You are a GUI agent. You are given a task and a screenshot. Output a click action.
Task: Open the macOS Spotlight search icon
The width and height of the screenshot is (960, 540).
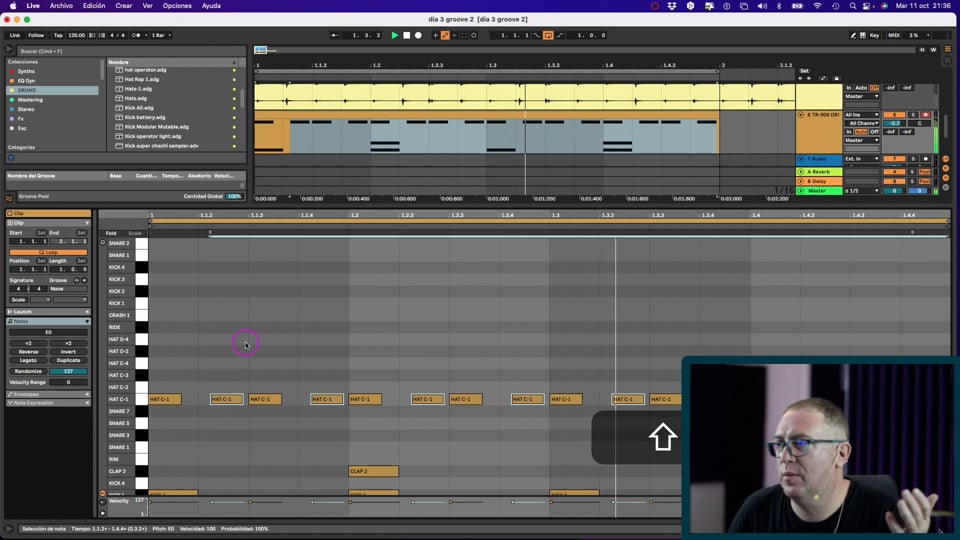point(853,6)
